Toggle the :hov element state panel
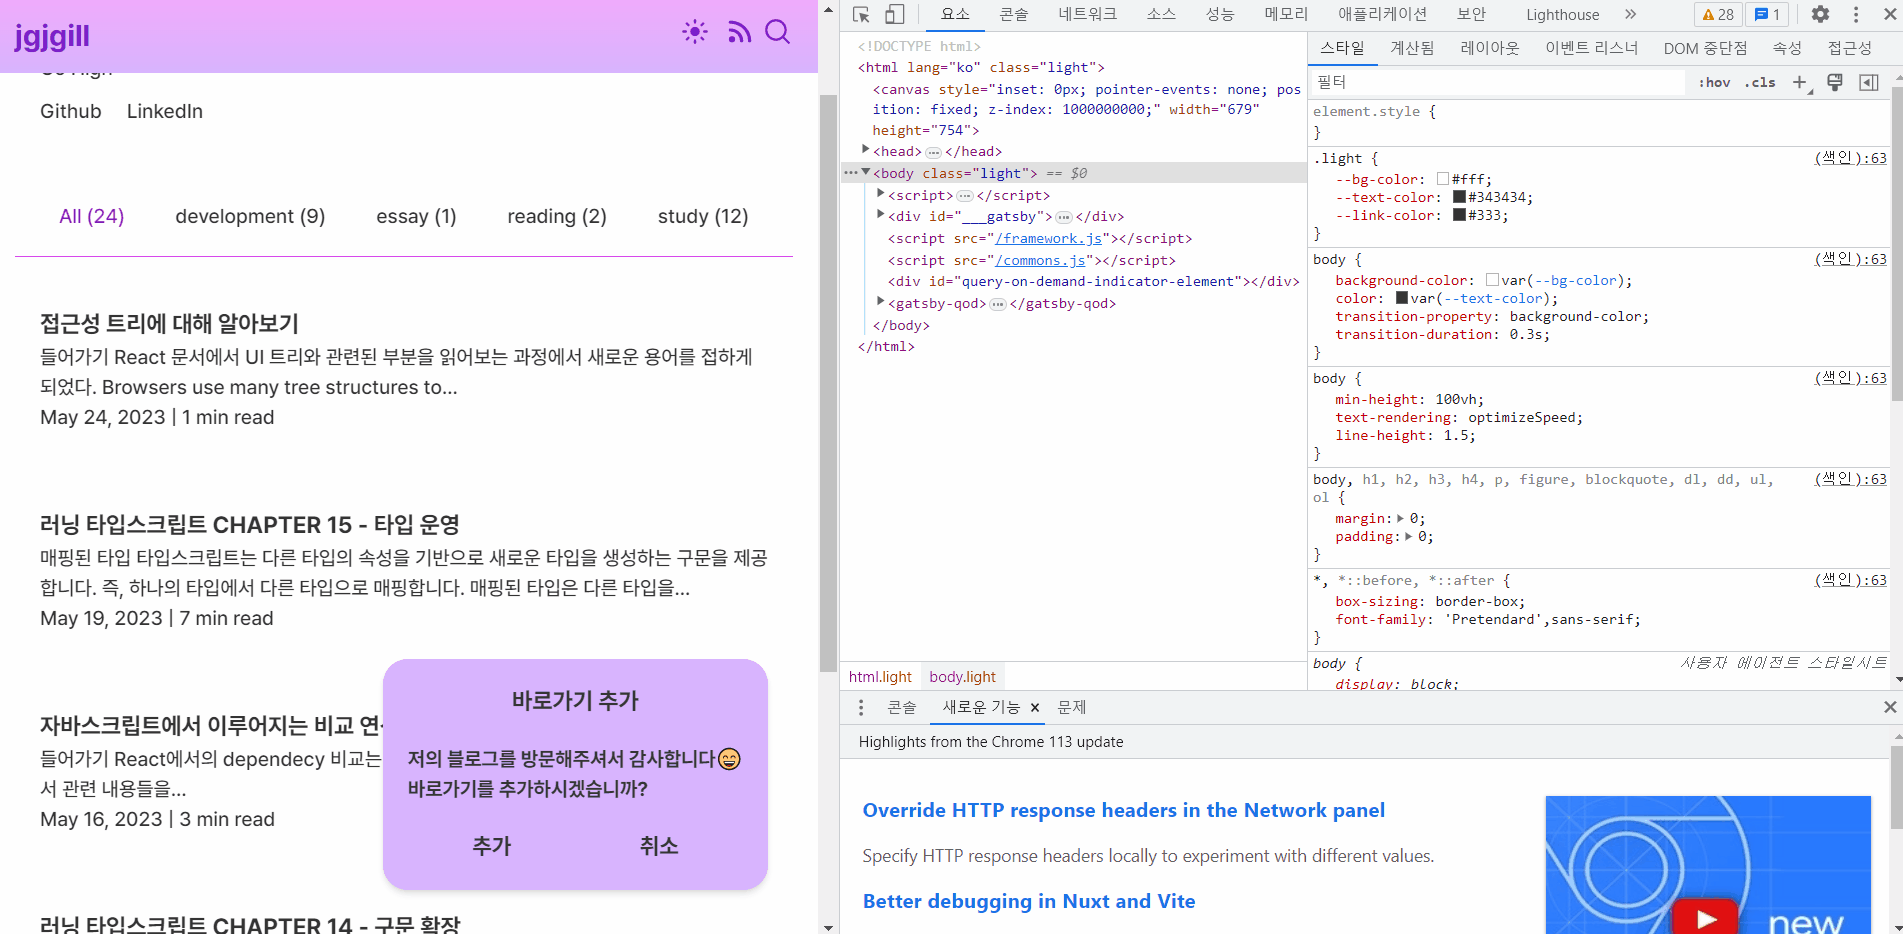This screenshot has height=934, width=1903. [1714, 82]
